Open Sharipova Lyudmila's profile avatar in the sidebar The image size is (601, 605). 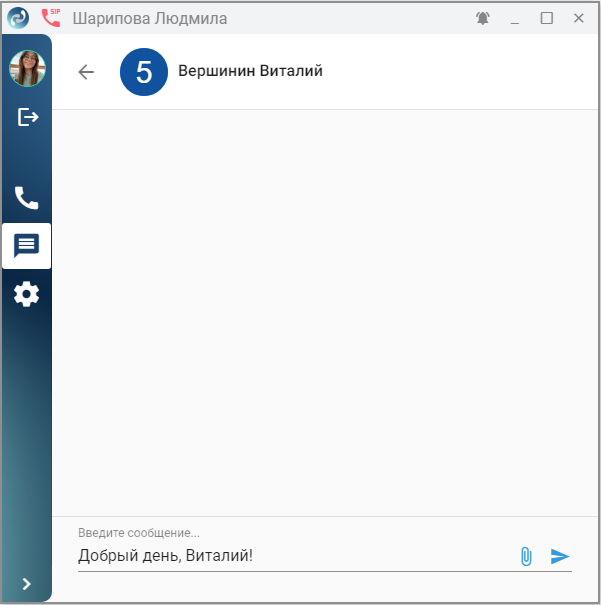point(27,69)
